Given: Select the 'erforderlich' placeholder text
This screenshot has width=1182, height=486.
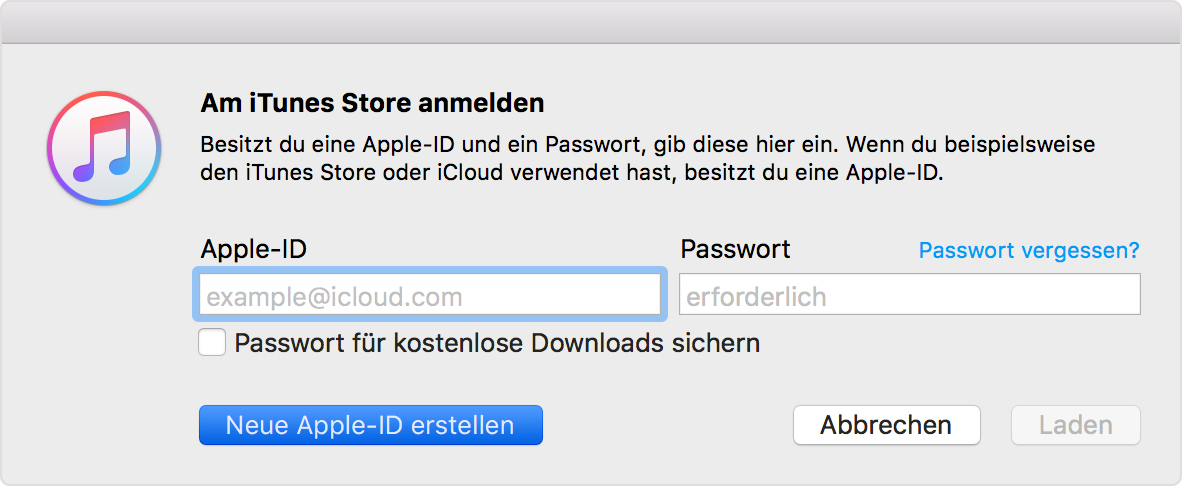Looking at the screenshot, I should [756, 297].
